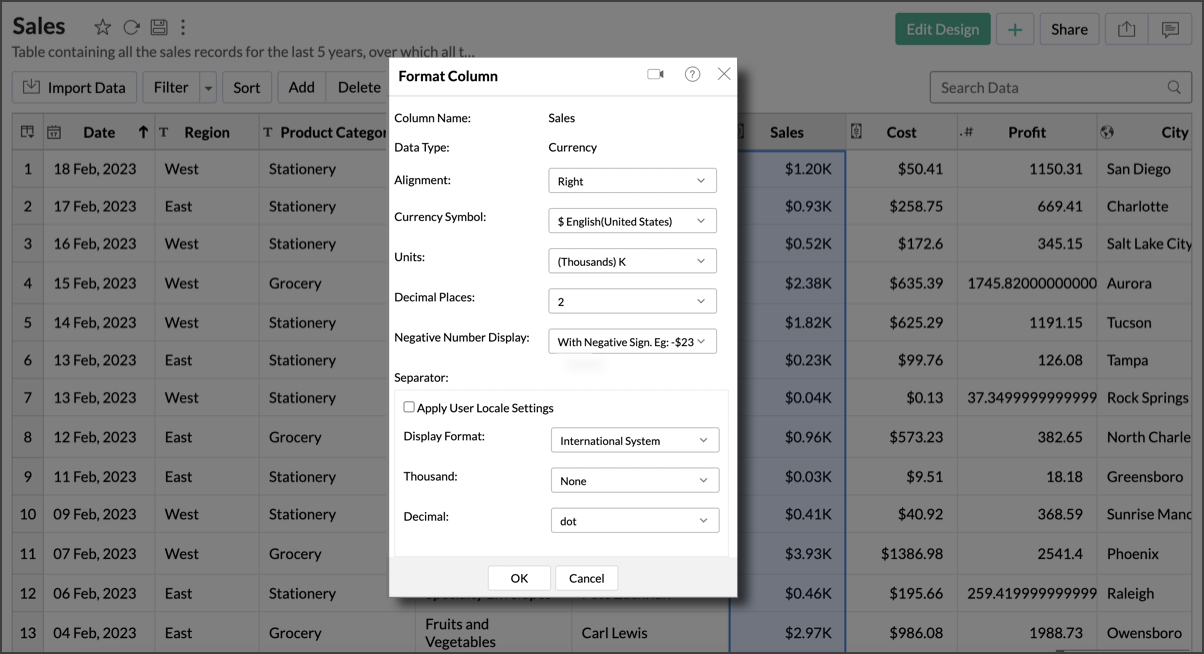Open the help question mark icon

pos(692,75)
